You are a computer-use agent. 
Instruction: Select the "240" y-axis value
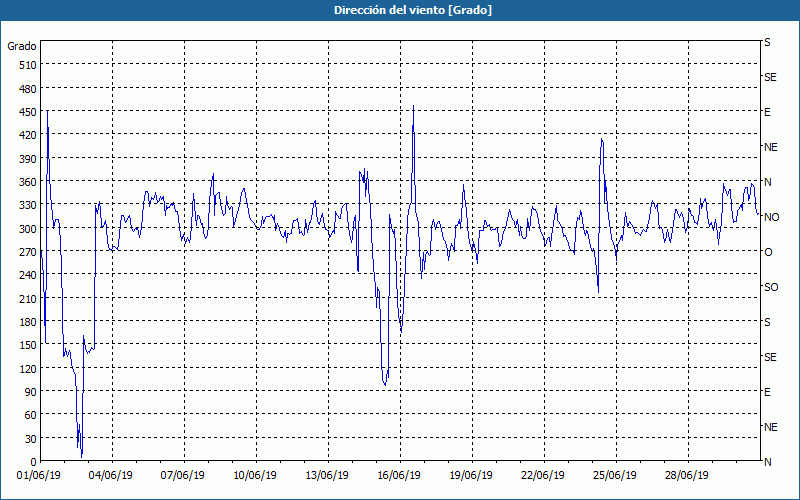[x=28, y=275]
